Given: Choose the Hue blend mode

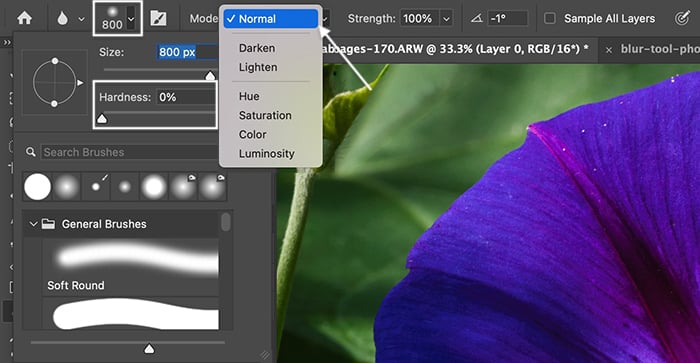Looking at the screenshot, I should [x=249, y=96].
